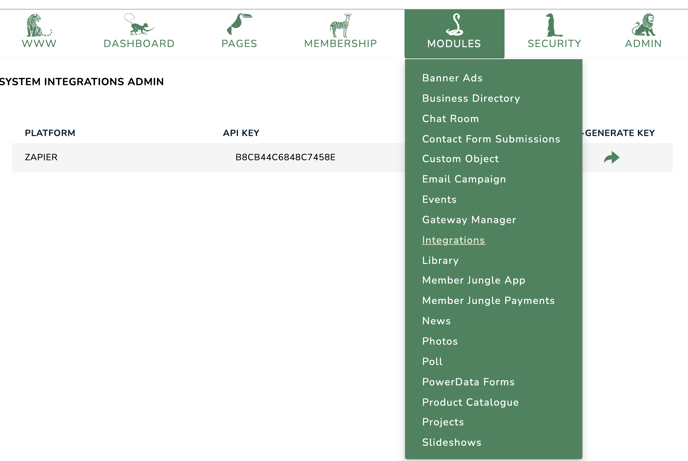Open Contact Form Submissions module
Image resolution: width=688 pixels, height=461 pixels.
(491, 139)
